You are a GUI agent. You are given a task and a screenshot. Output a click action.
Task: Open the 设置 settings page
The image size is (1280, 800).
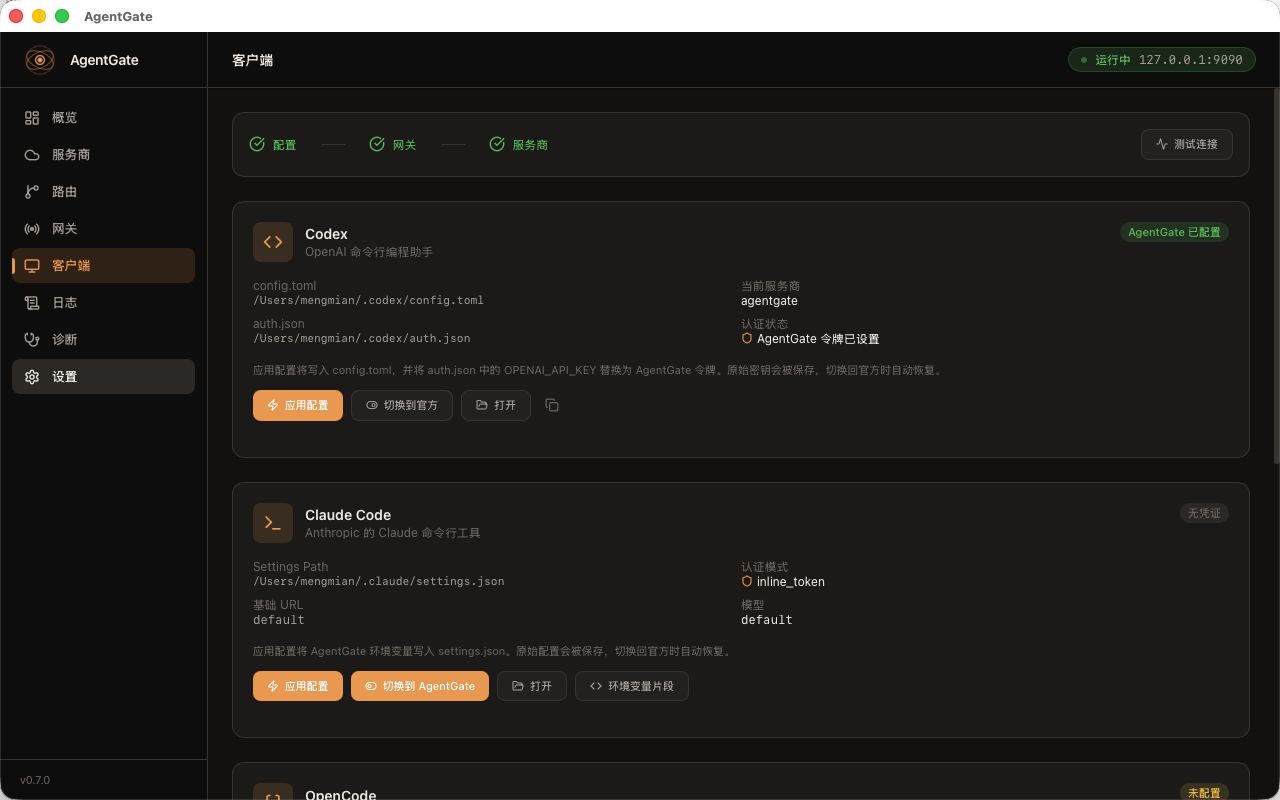pos(103,377)
